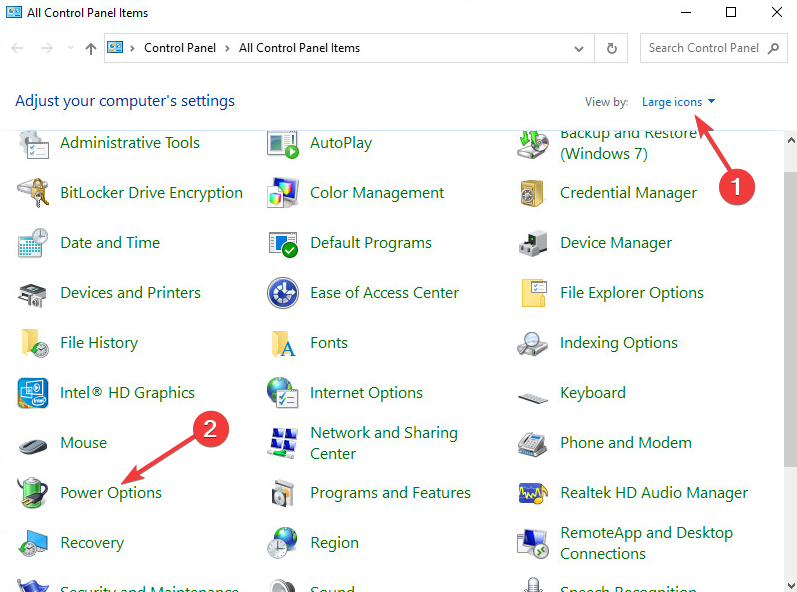797x592 pixels.
Task: Click the Recovery icon
Action: point(33,543)
